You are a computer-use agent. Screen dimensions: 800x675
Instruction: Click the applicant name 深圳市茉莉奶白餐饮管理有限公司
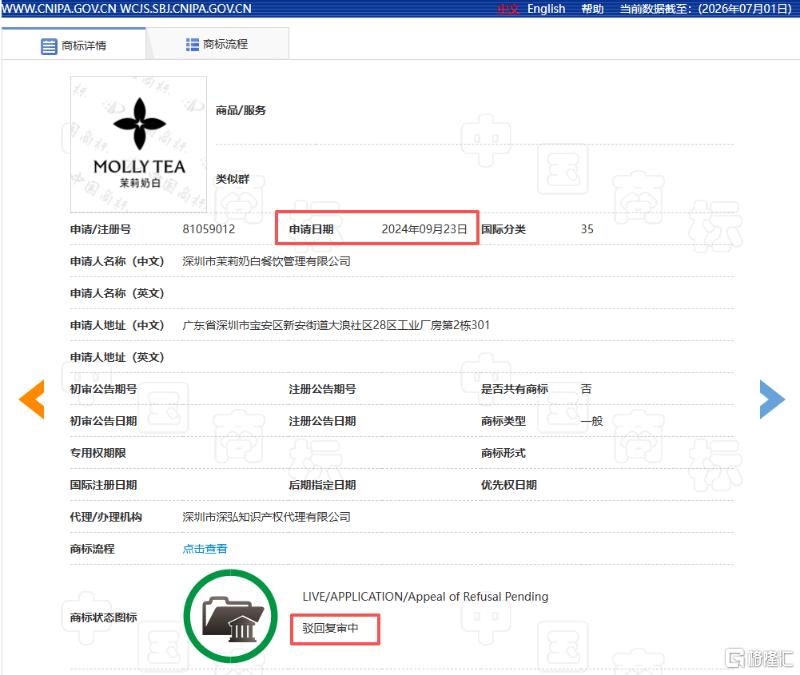[x=266, y=261]
